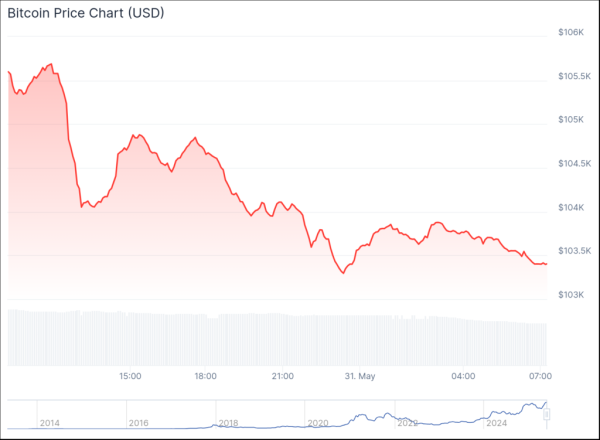The width and height of the screenshot is (600, 440).
Task: Click the $103K price axis label
Action: [571, 295]
